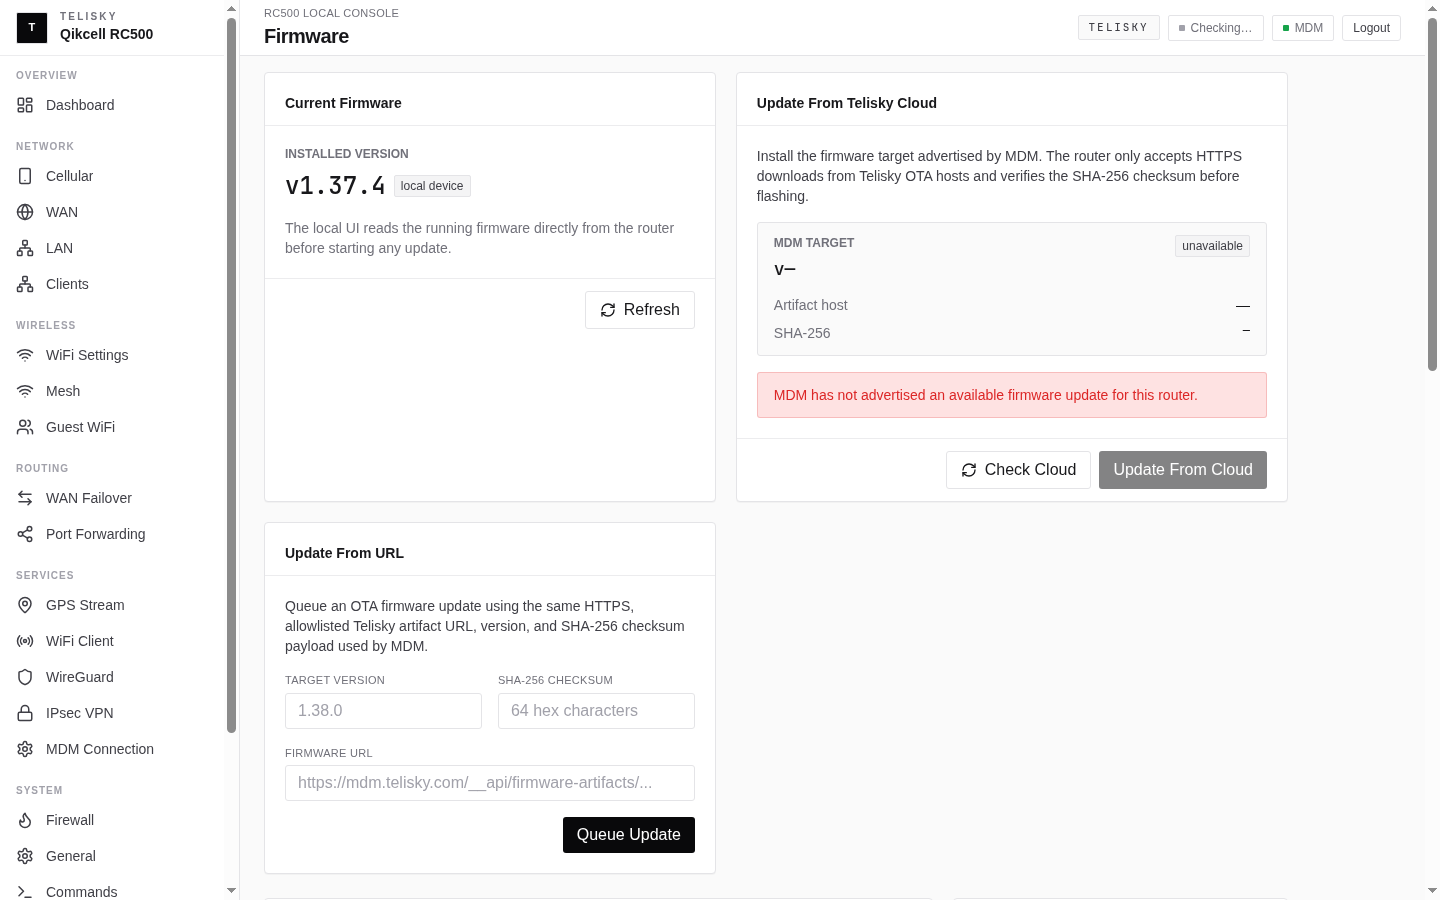Click the Commands terminal icon
The height and width of the screenshot is (900, 1440).
coord(25,892)
